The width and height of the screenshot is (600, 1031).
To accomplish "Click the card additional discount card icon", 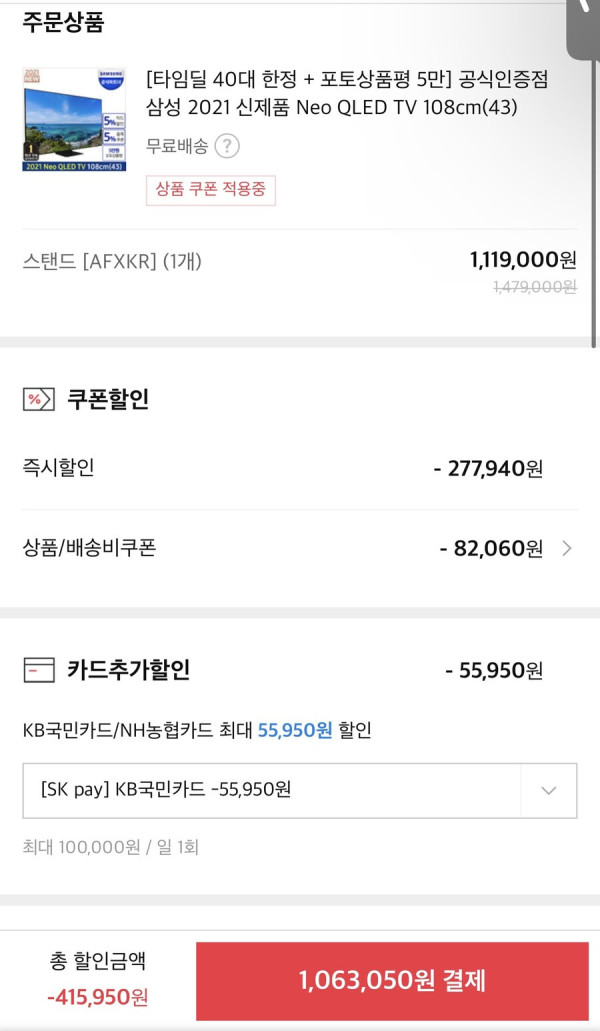I will click(x=39, y=671).
